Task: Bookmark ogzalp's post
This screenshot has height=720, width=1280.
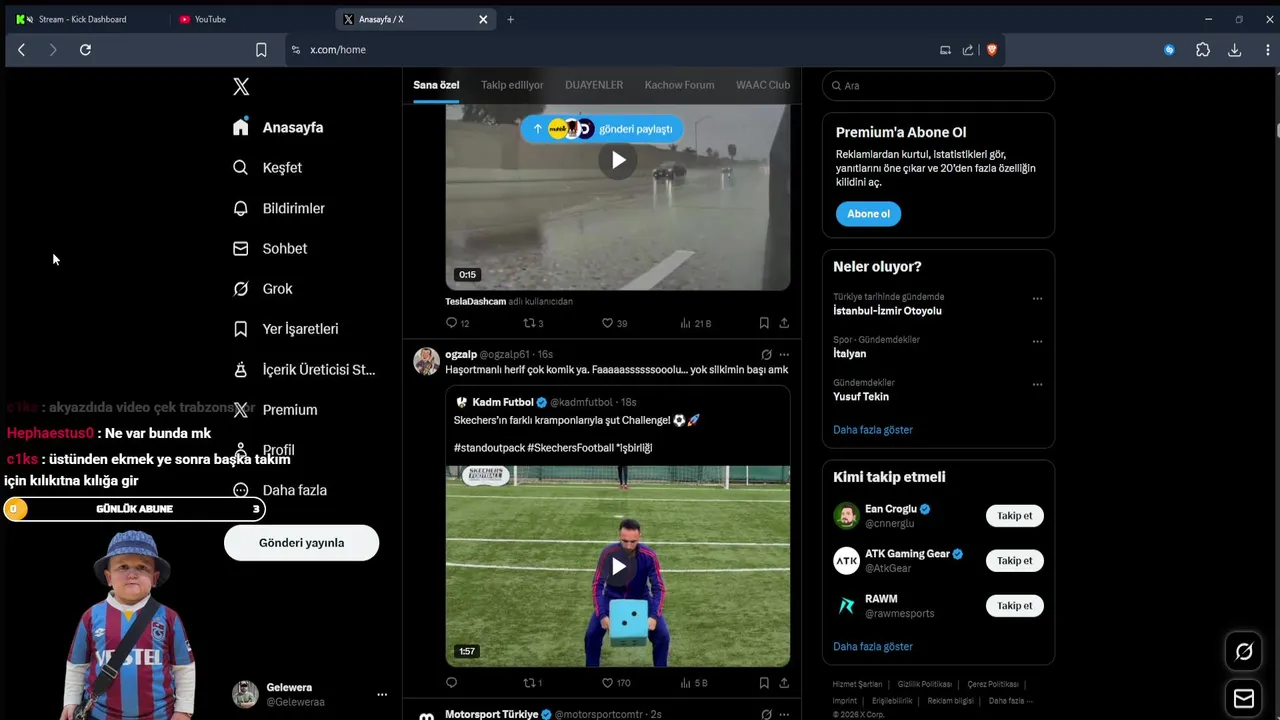Action: (x=764, y=683)
